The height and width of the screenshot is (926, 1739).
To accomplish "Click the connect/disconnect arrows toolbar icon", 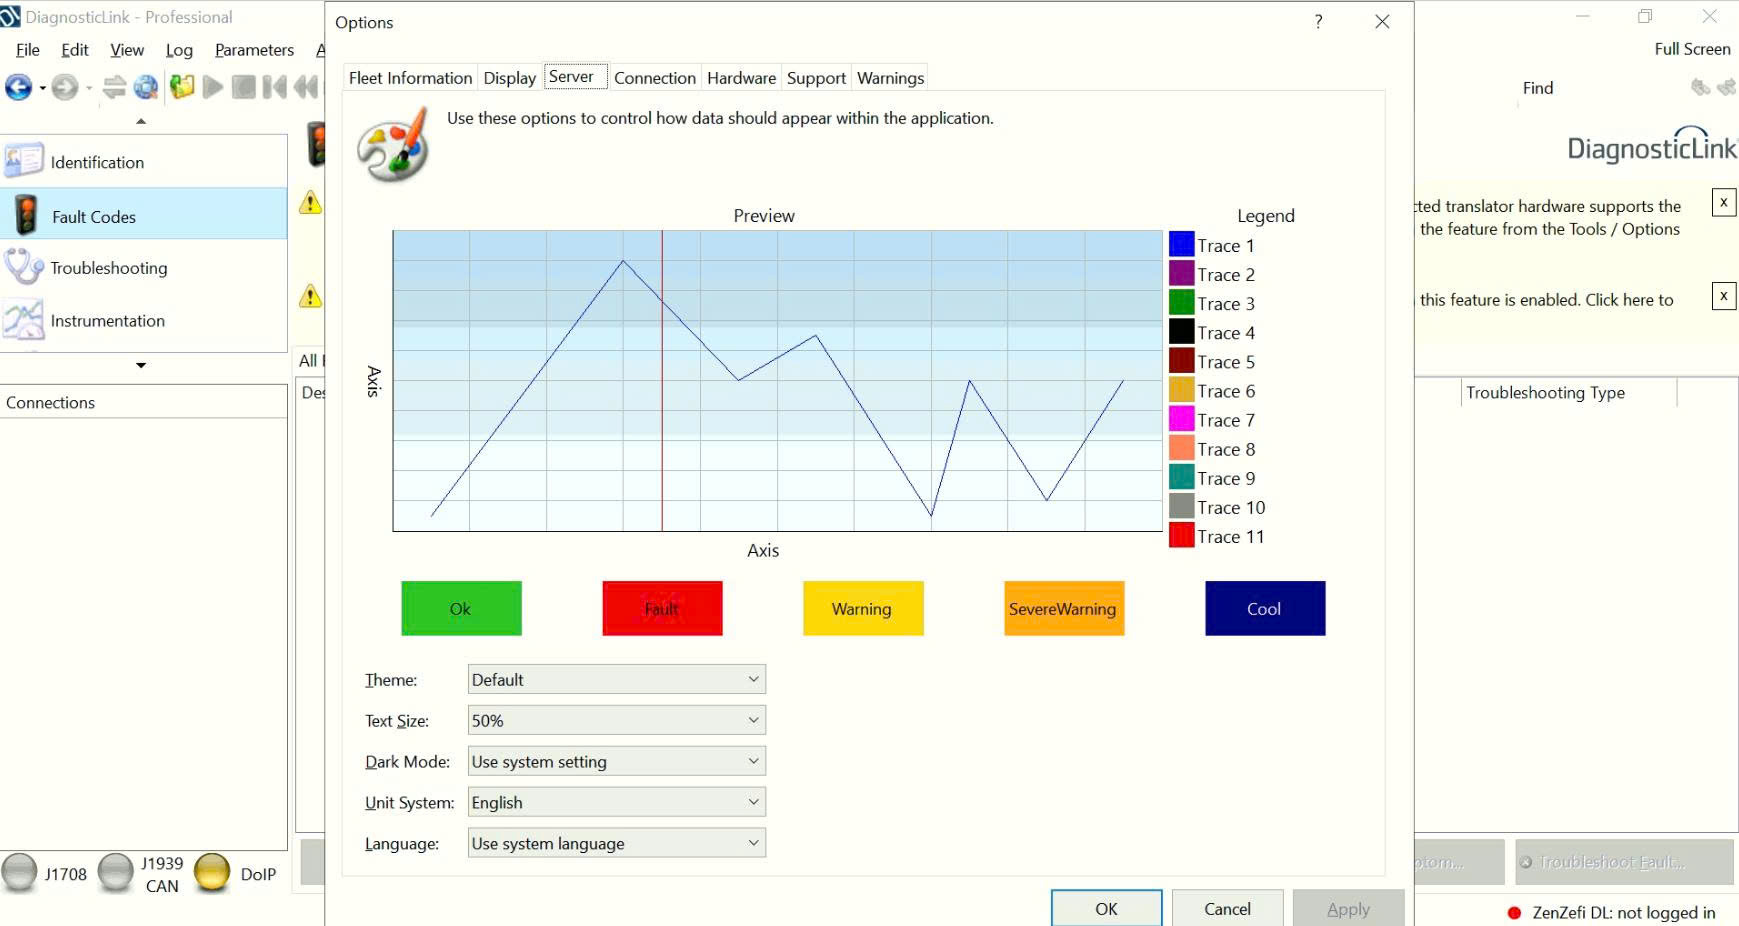I will tap(114, 88).
